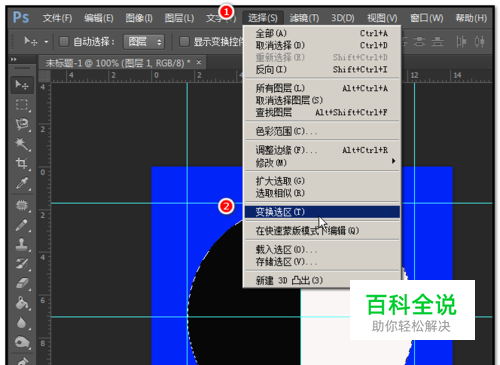Open the 文件(F) menu

[x=57, y=18]
